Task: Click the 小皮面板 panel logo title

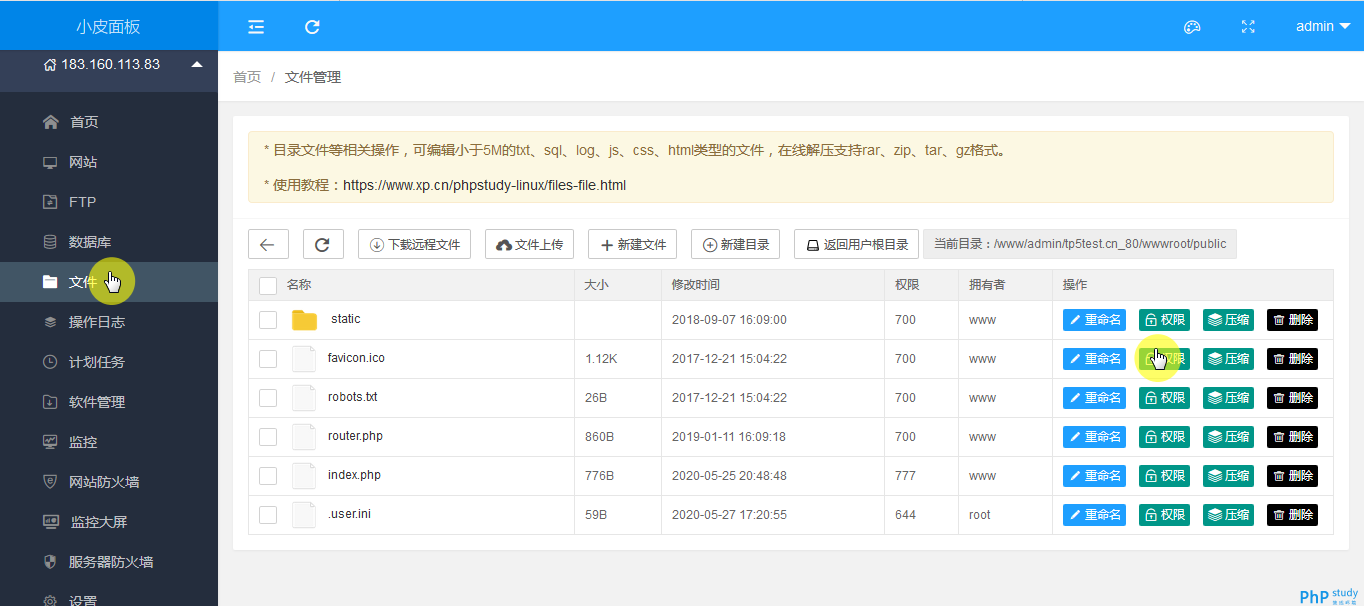Action: point(108,27)
